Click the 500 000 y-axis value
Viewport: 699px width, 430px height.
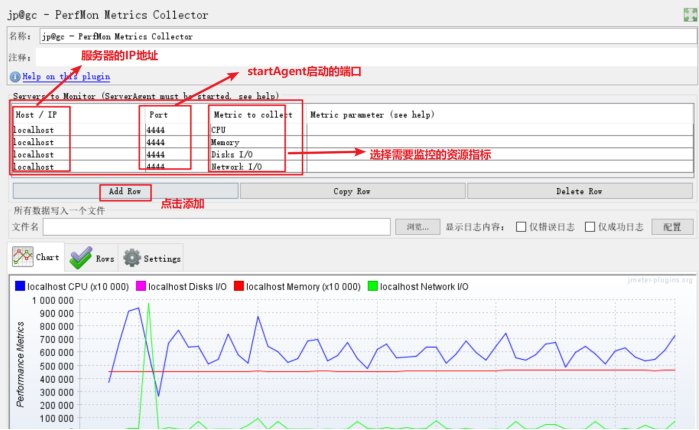tap(56, 366)
